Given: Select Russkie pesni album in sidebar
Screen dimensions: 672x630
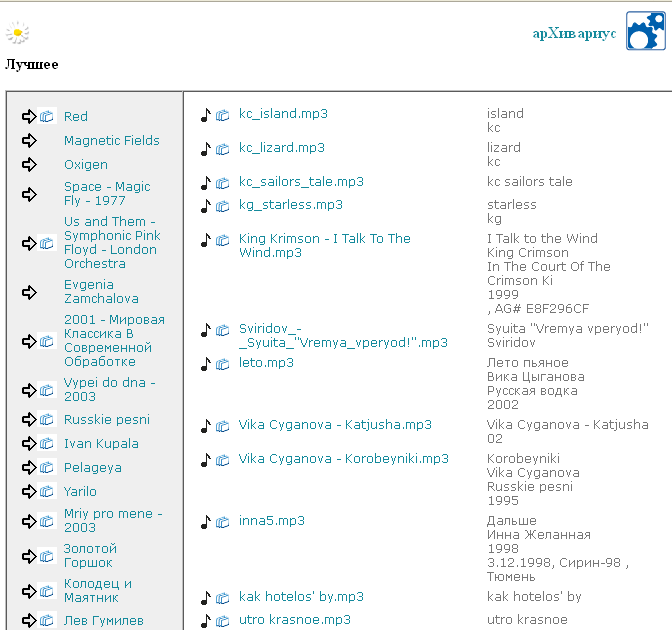Looking at the screenshot, I should coord(107,420).
